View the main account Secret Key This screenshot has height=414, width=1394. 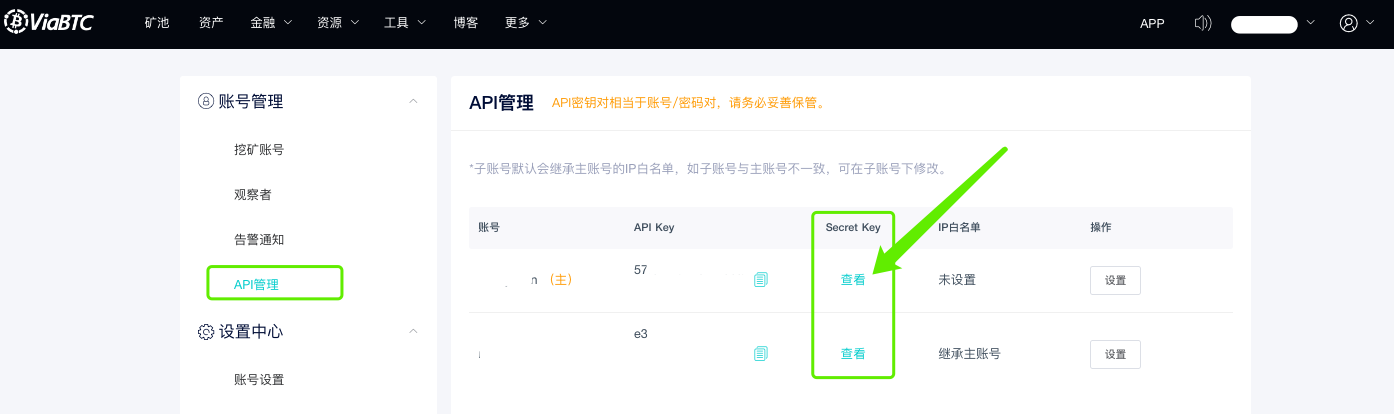pyautogui.click(x=853, y=280)
